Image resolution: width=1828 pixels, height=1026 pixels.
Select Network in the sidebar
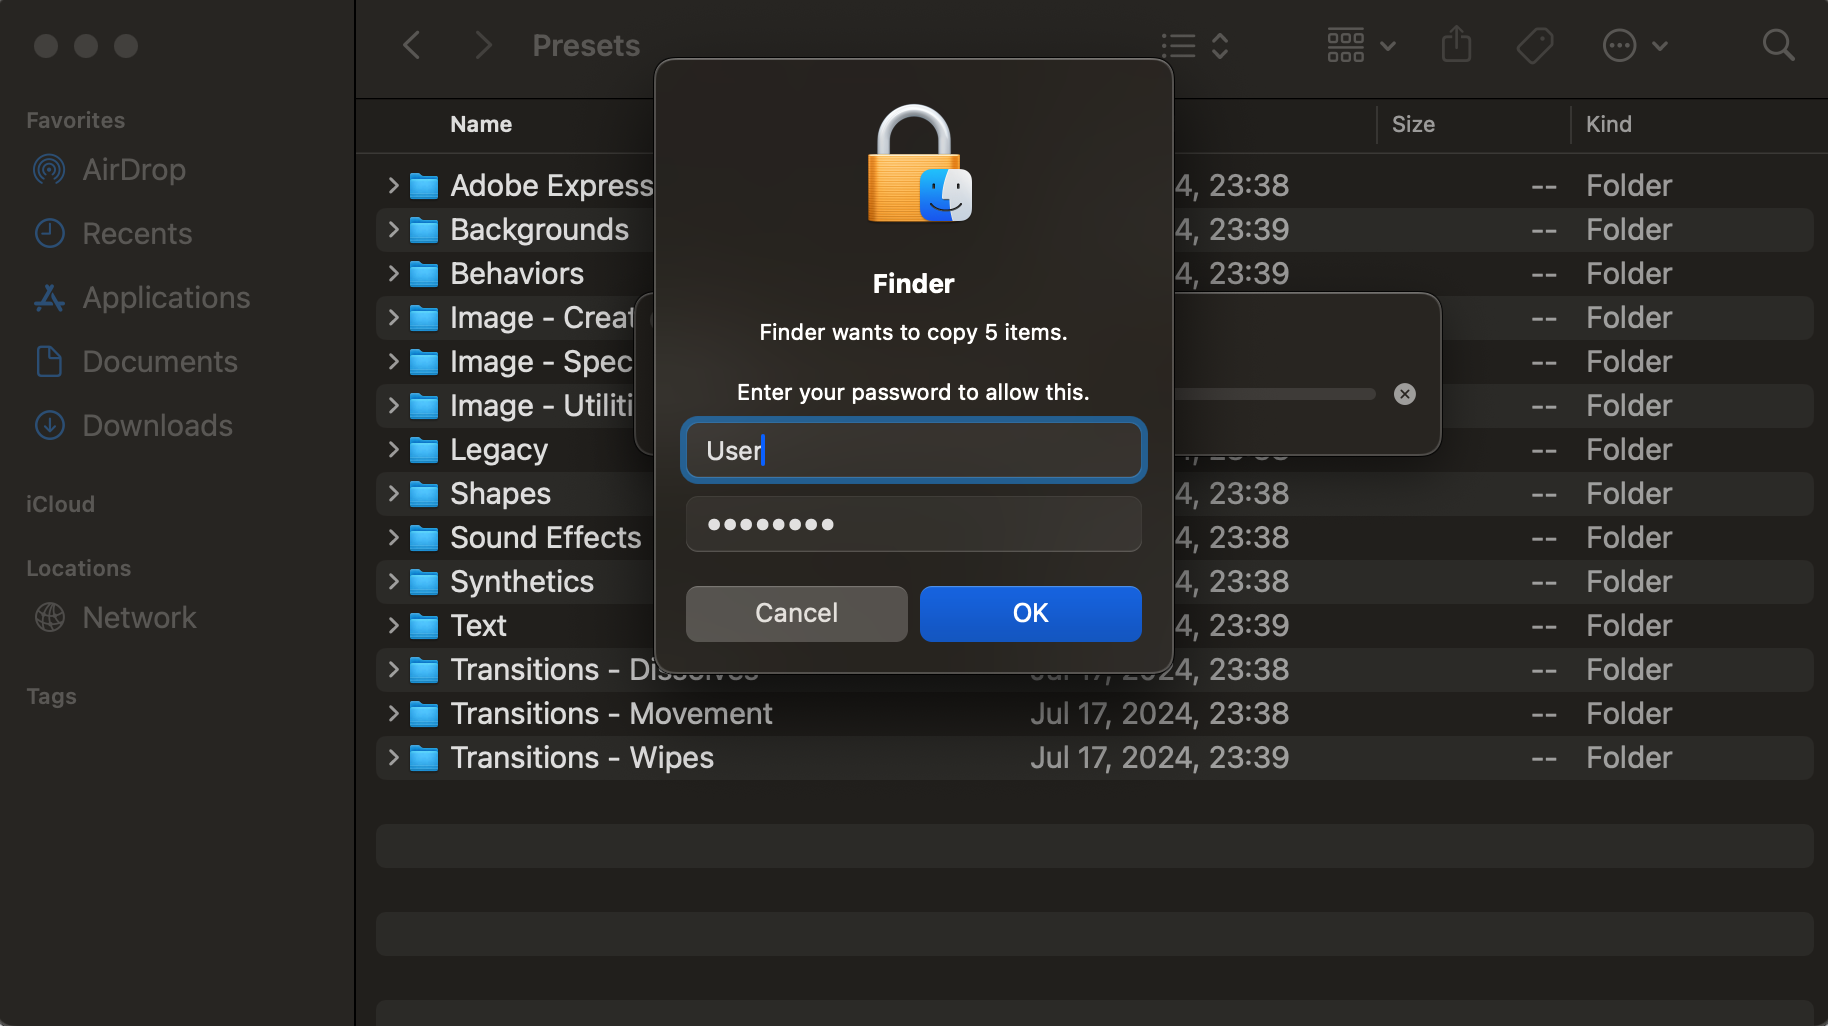point(139,618)
